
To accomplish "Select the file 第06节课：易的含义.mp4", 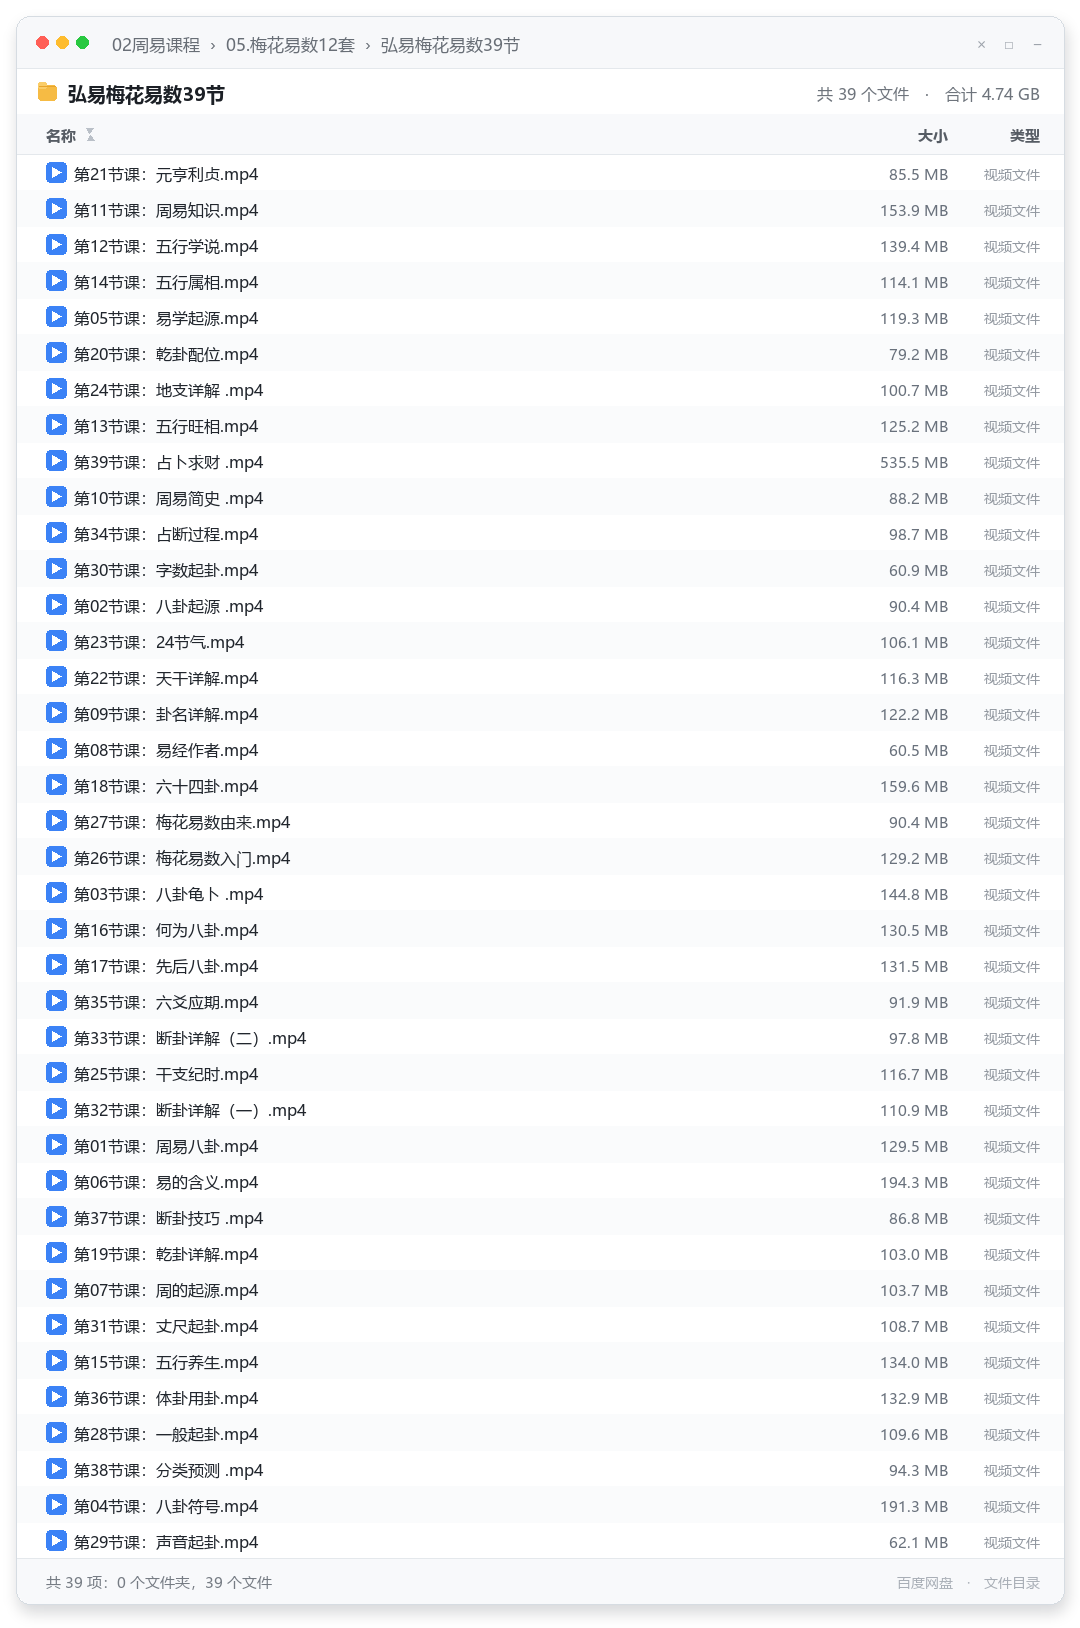I will point(540,1182).
